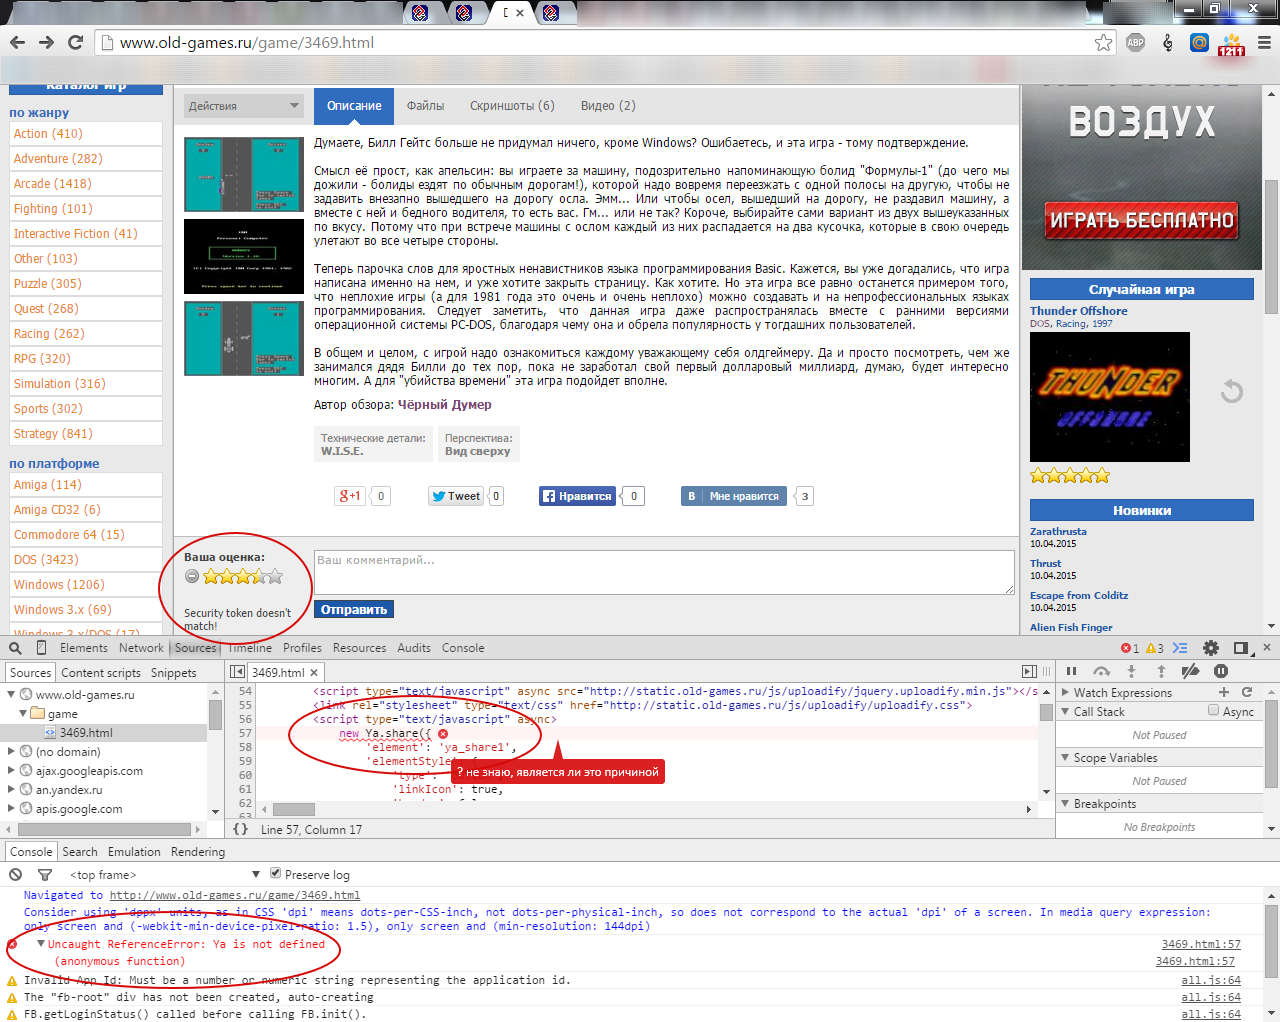1280x1022 pixels.
Task: Collapse the Call Stack section
Action: point(1065,711)
